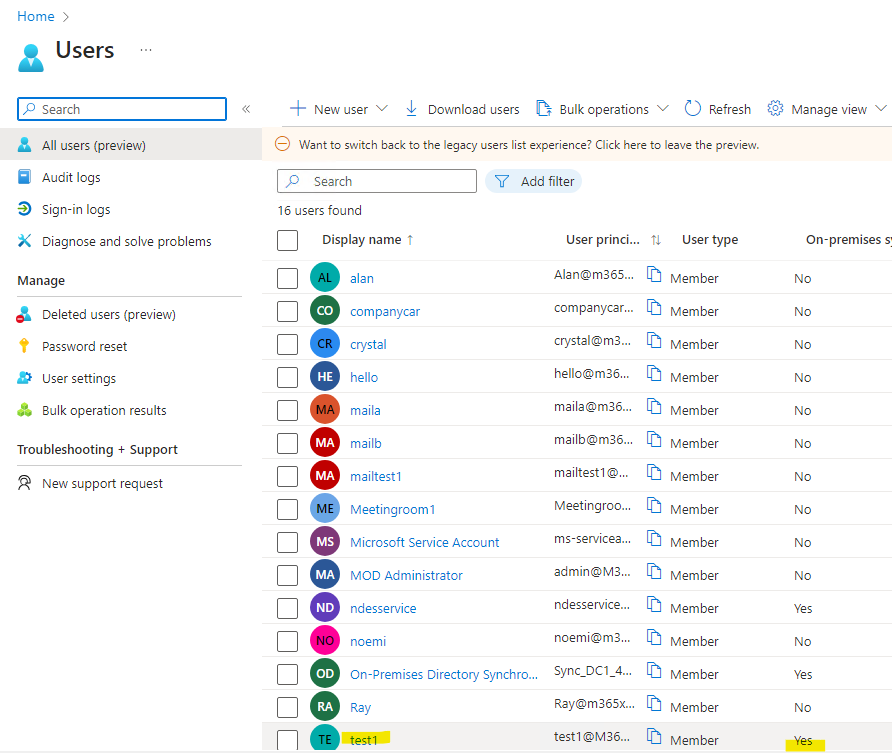Copy alan's user principal name icon
The width and height of the screenshot is (892, 753).
point(654,274)
